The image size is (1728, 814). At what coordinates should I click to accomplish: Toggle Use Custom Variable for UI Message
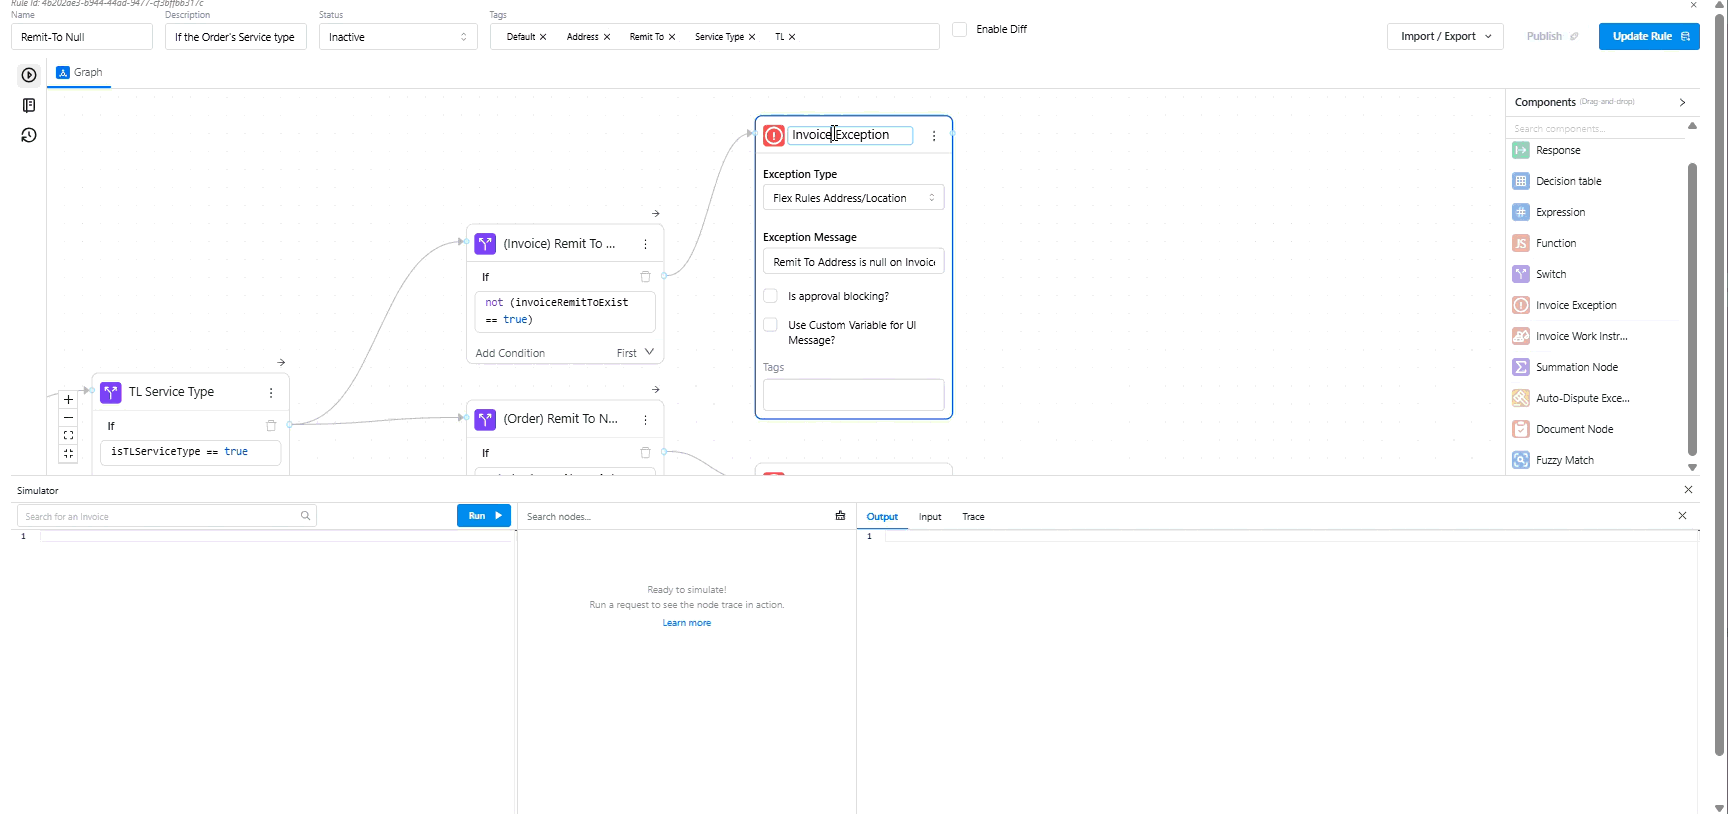(771, 325)
